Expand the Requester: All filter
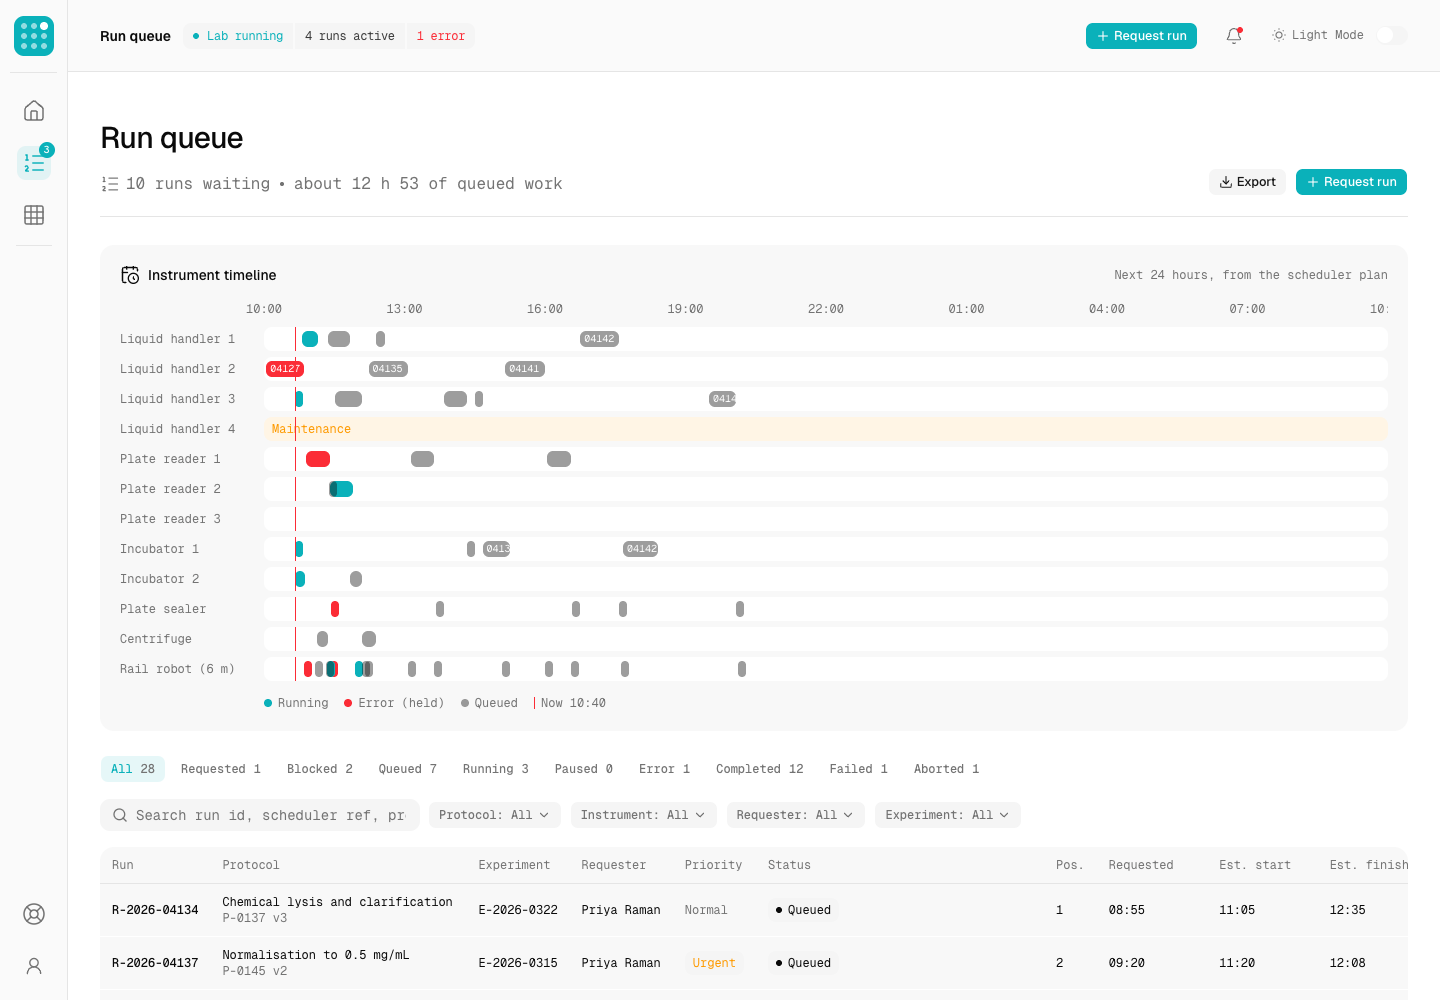The width and height of the screenshot is (1440, 1000). [795, 815]
